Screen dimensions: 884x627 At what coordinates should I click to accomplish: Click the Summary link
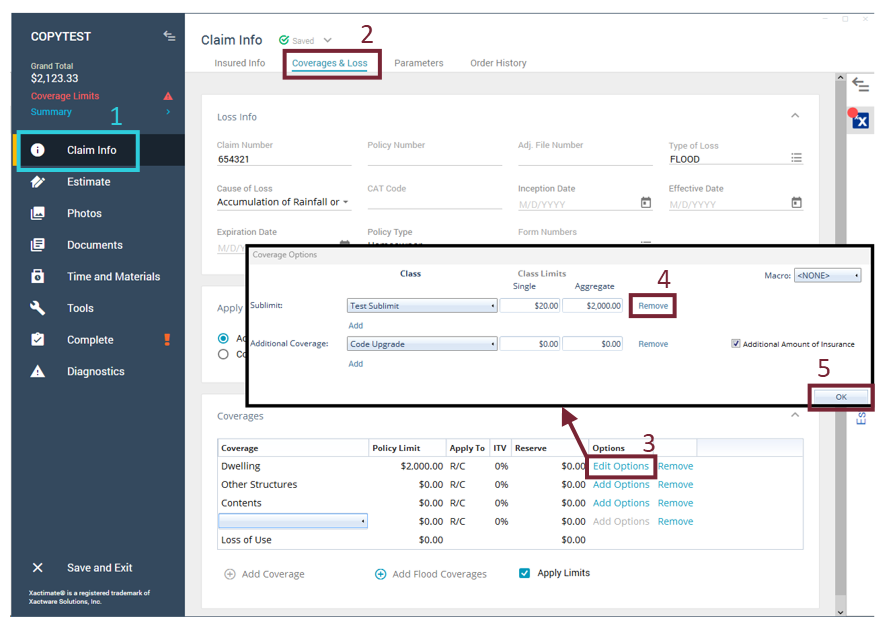point(51,112)
